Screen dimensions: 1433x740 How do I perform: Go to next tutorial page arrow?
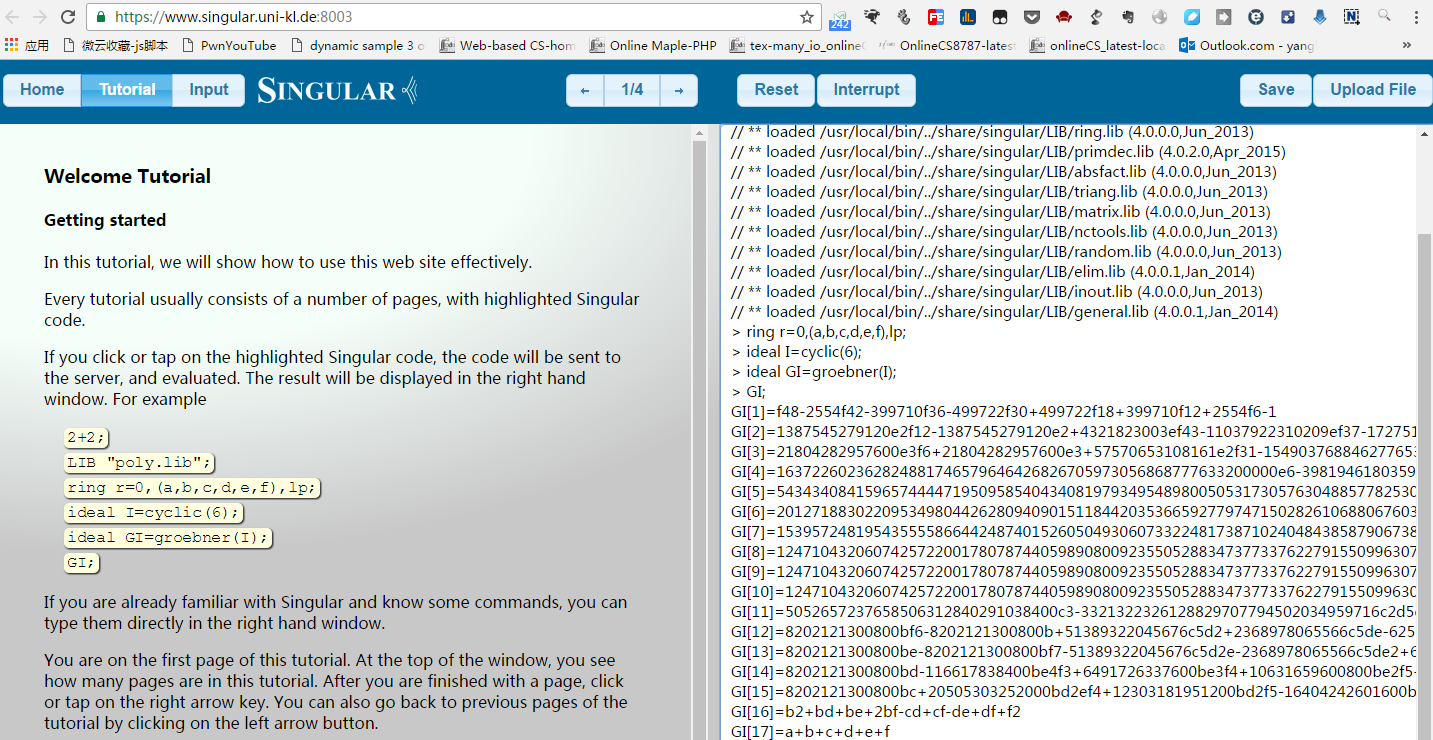point(678,90)
